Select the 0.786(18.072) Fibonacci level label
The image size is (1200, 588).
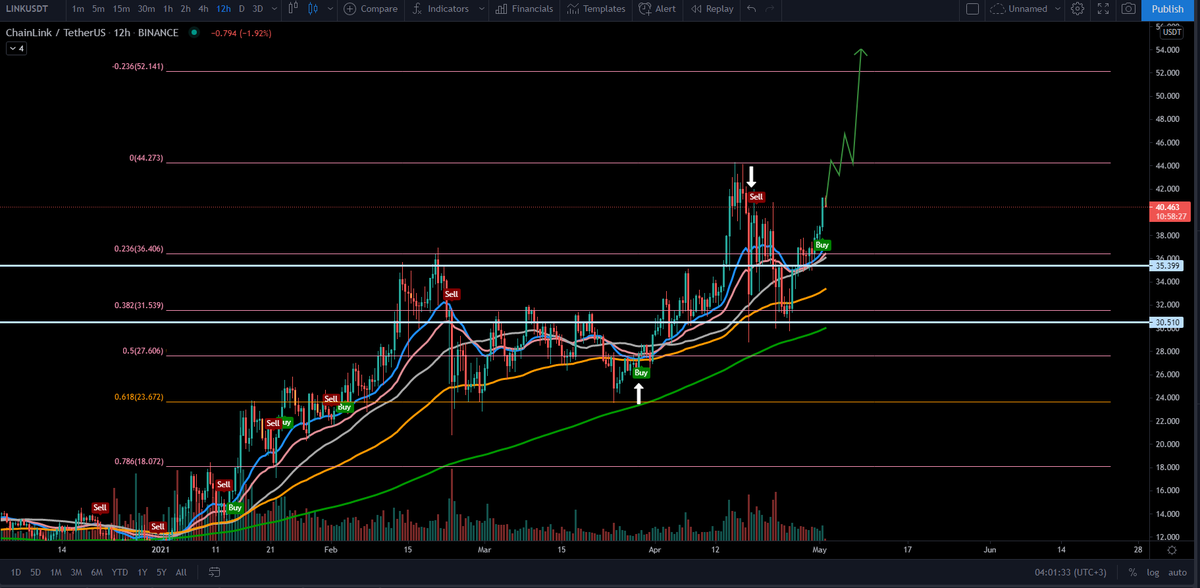(138, 461)
